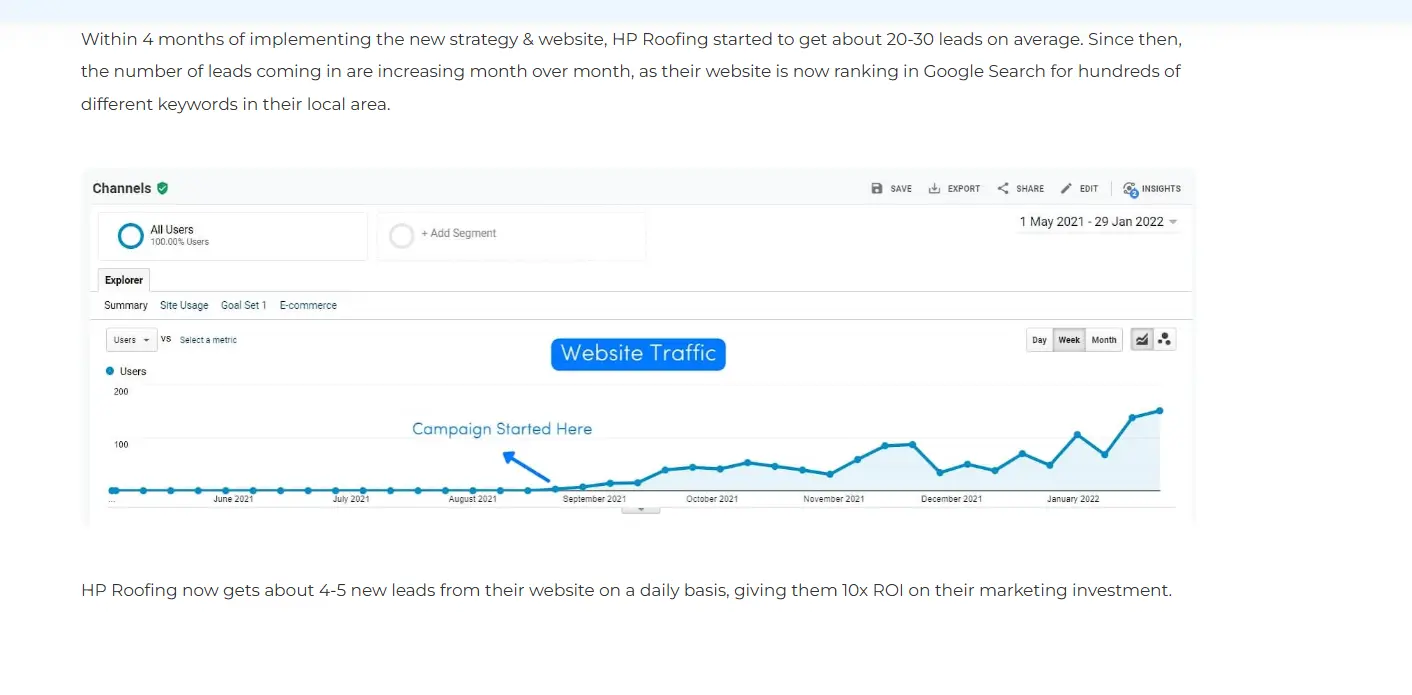Select the Explorer tab

tap(124, 280)
